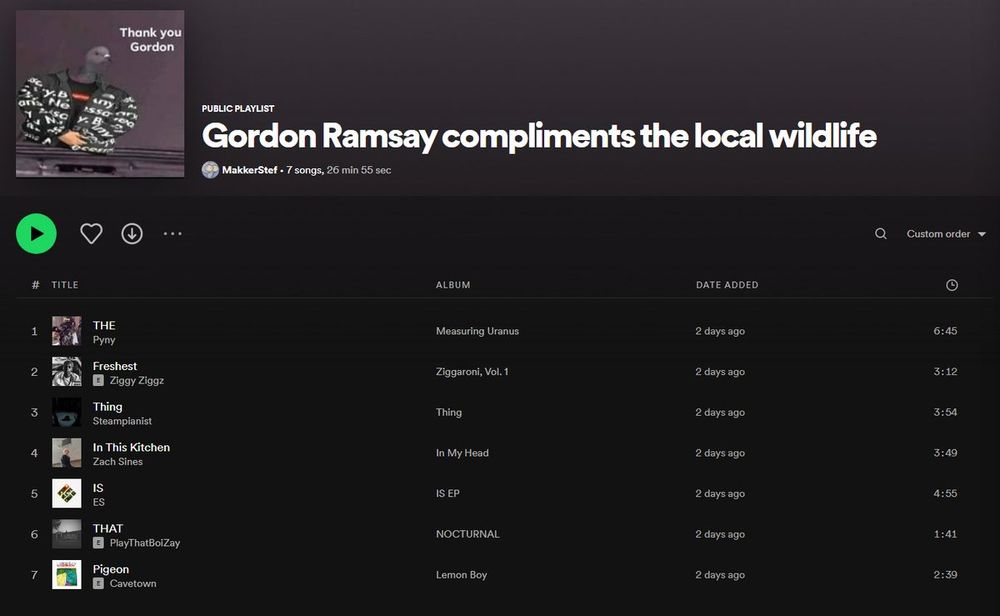Open artist ES
Image resolution: width=1000 pixels, height=616 pixels.
pyautogui.click(x=99, y=502)
